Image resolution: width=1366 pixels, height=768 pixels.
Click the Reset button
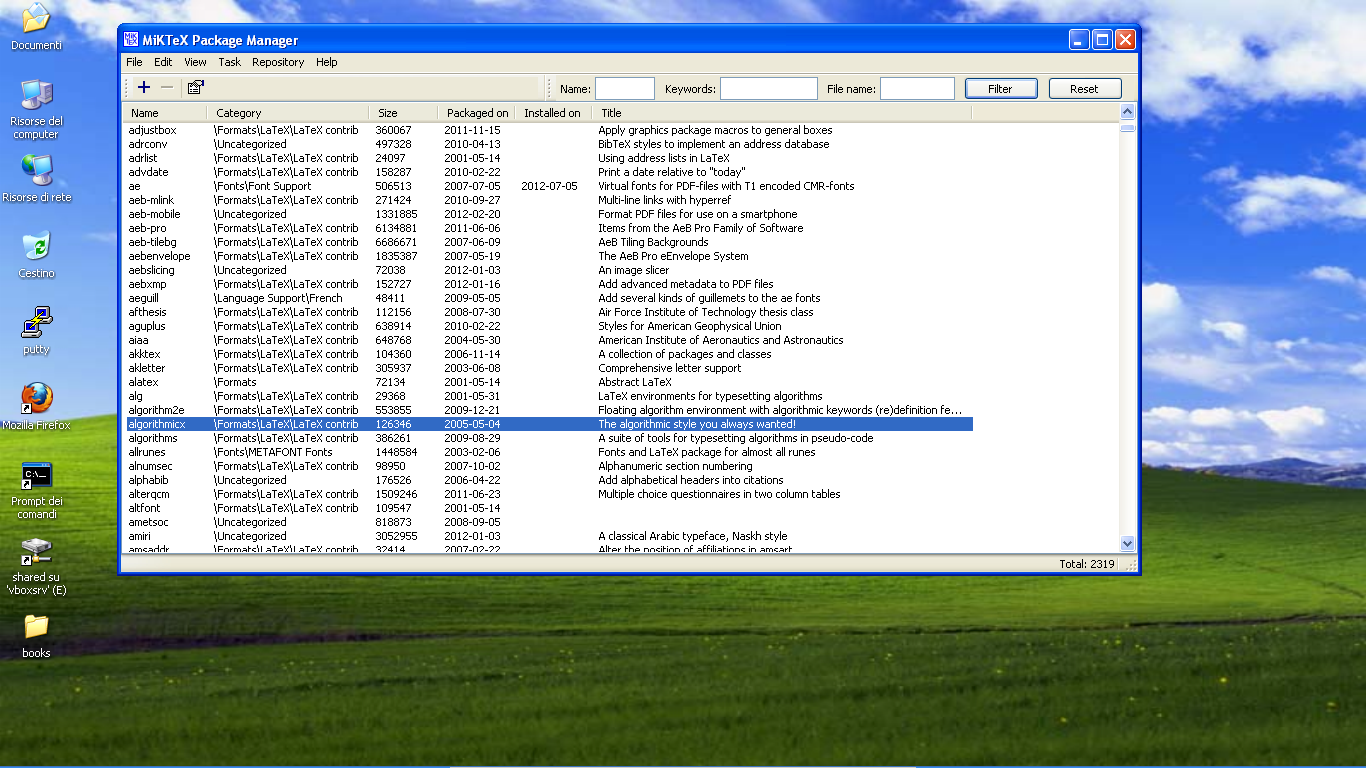click(x=1085, y=89)
